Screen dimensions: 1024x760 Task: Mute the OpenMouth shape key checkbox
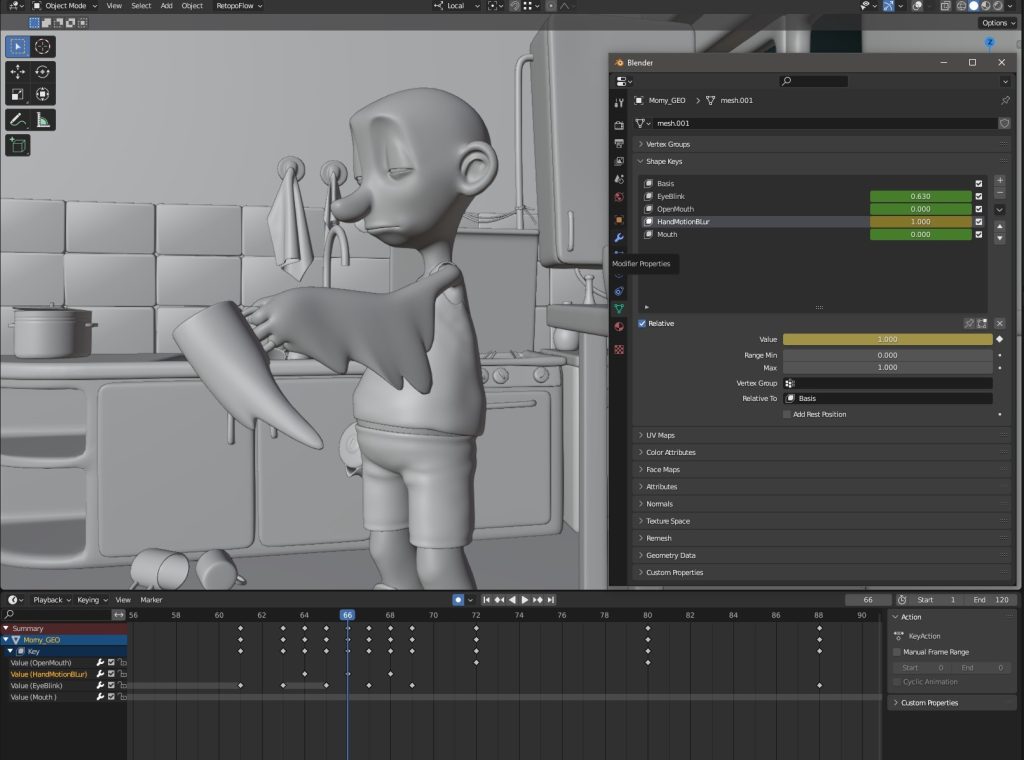[x=978, y=209]
